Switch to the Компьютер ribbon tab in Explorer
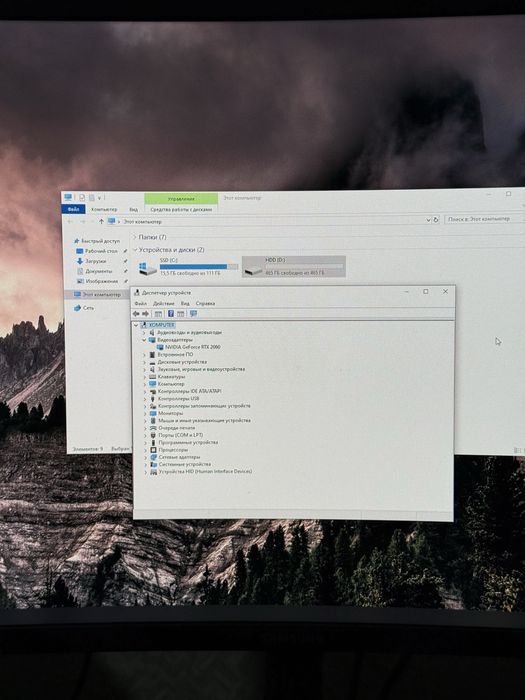 click(104, 209)
